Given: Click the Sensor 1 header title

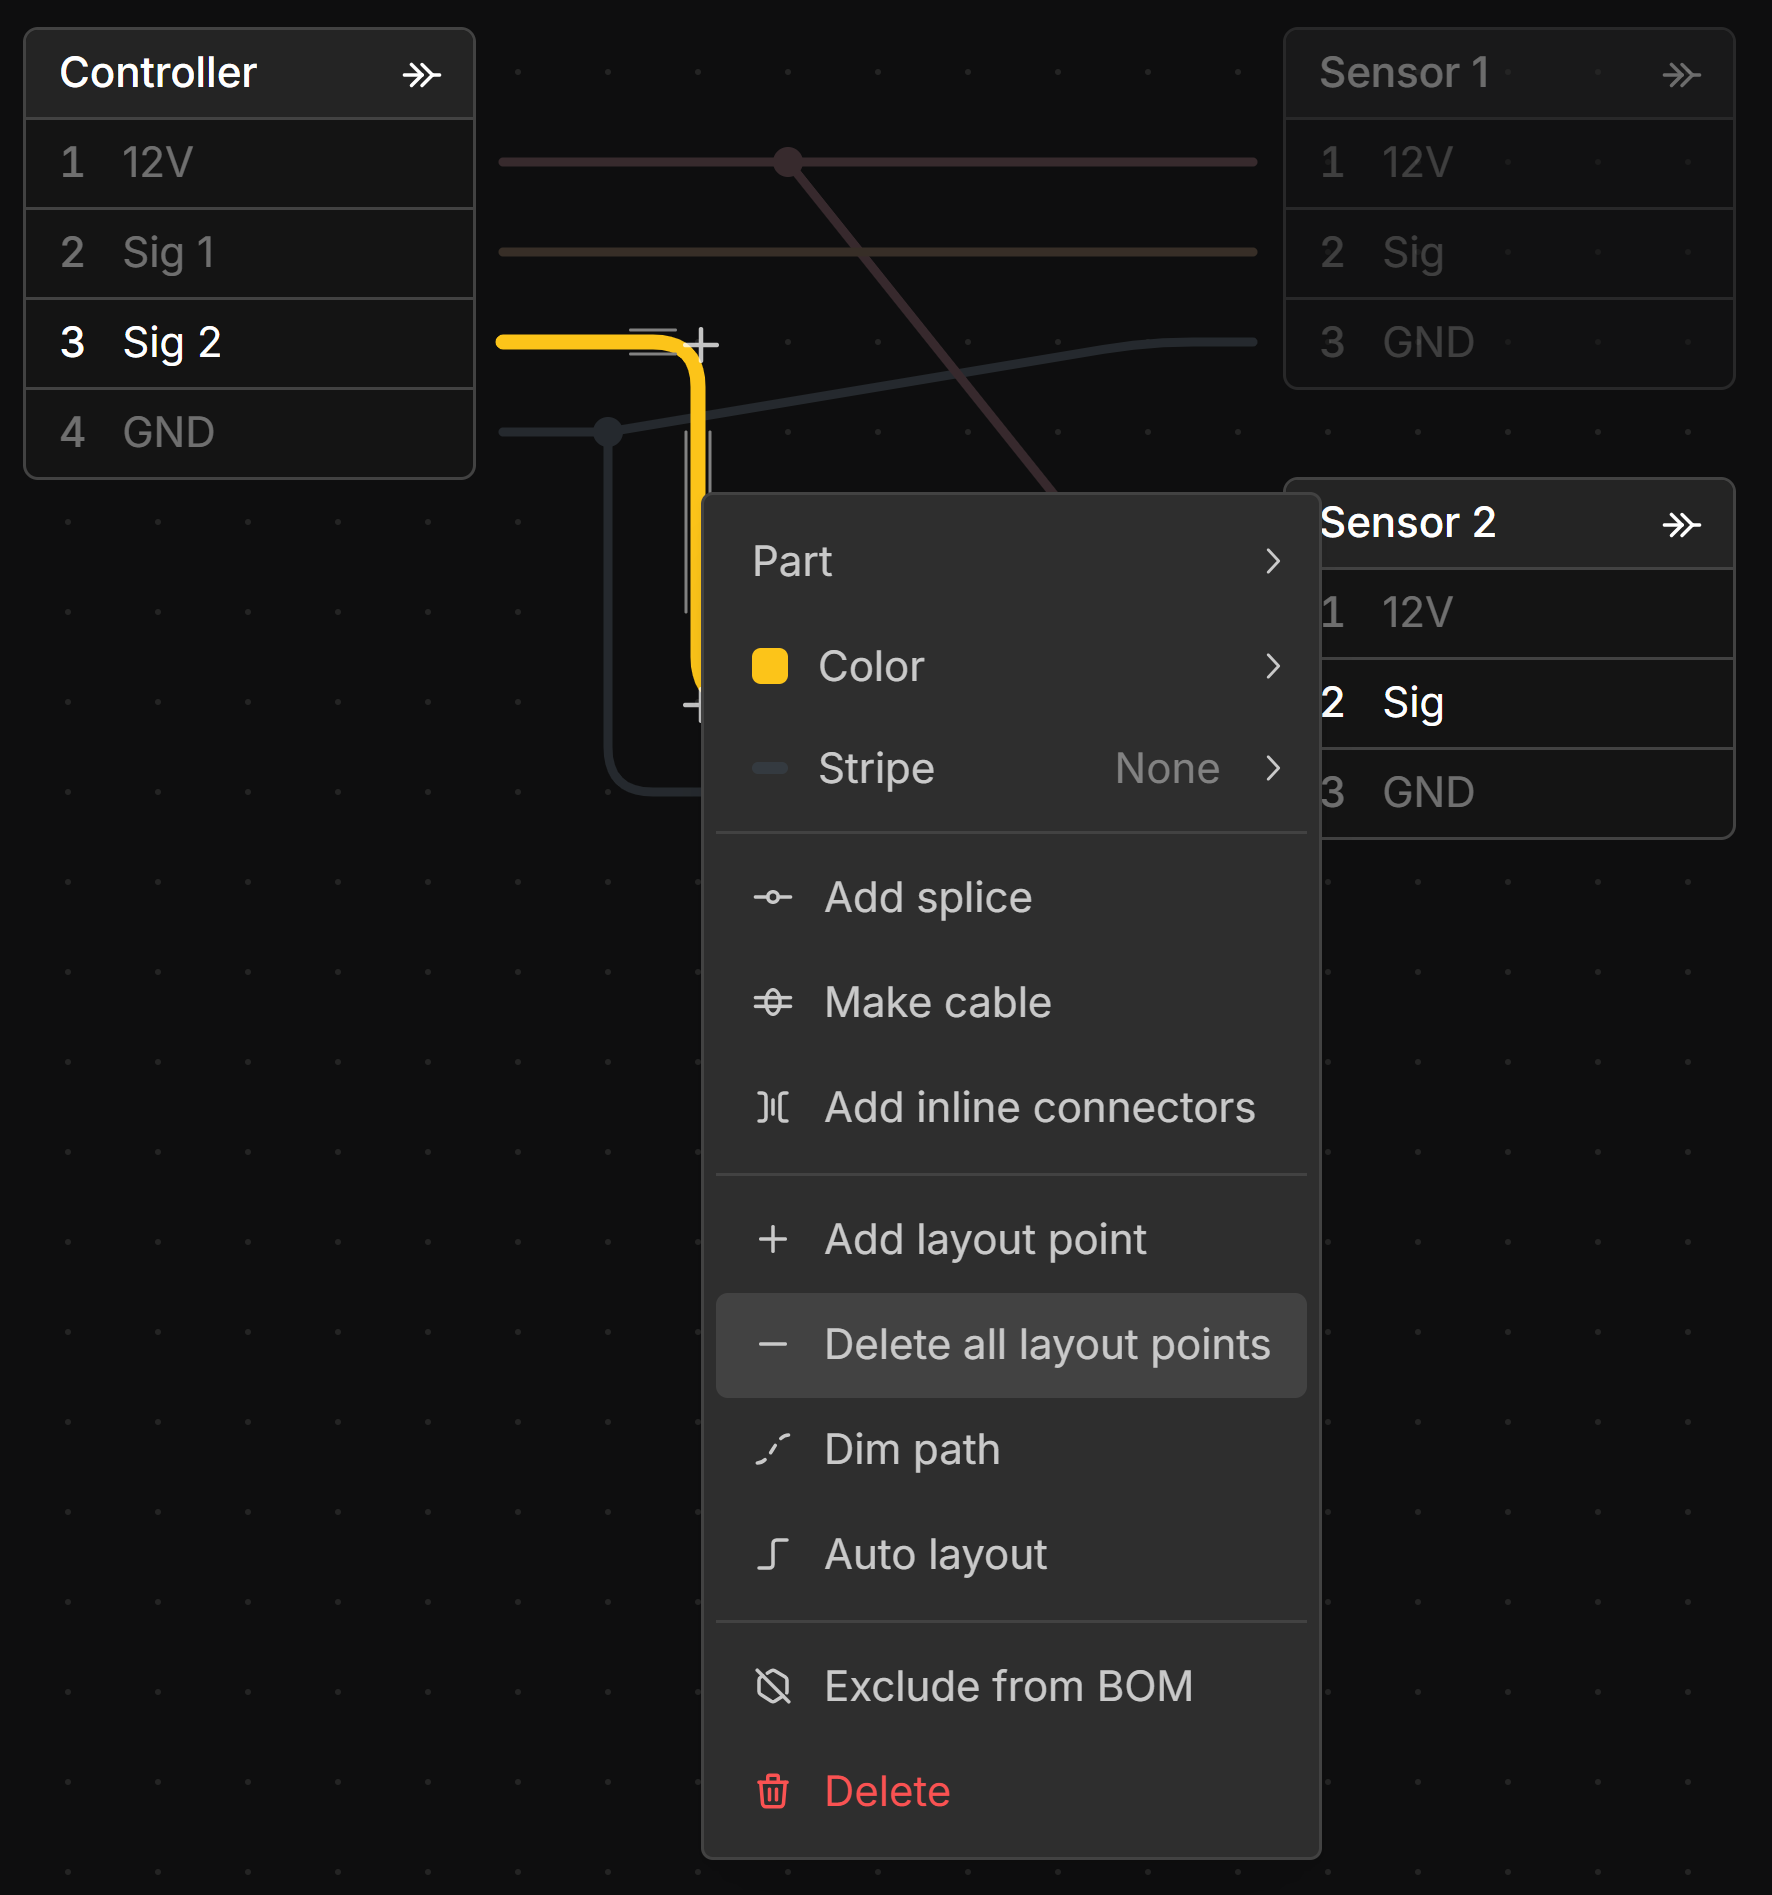Looking at the screenshot, I should click(x=1404, y=73).
